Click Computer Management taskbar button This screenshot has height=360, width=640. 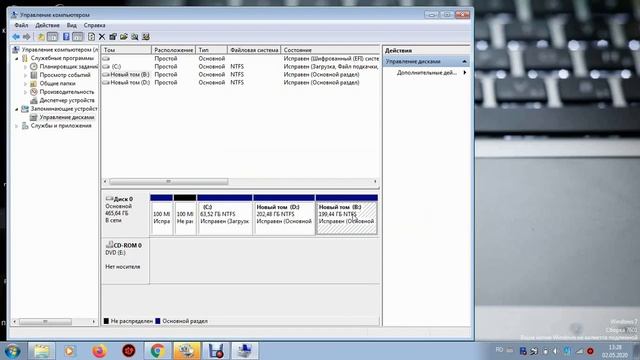coord(245,351)
